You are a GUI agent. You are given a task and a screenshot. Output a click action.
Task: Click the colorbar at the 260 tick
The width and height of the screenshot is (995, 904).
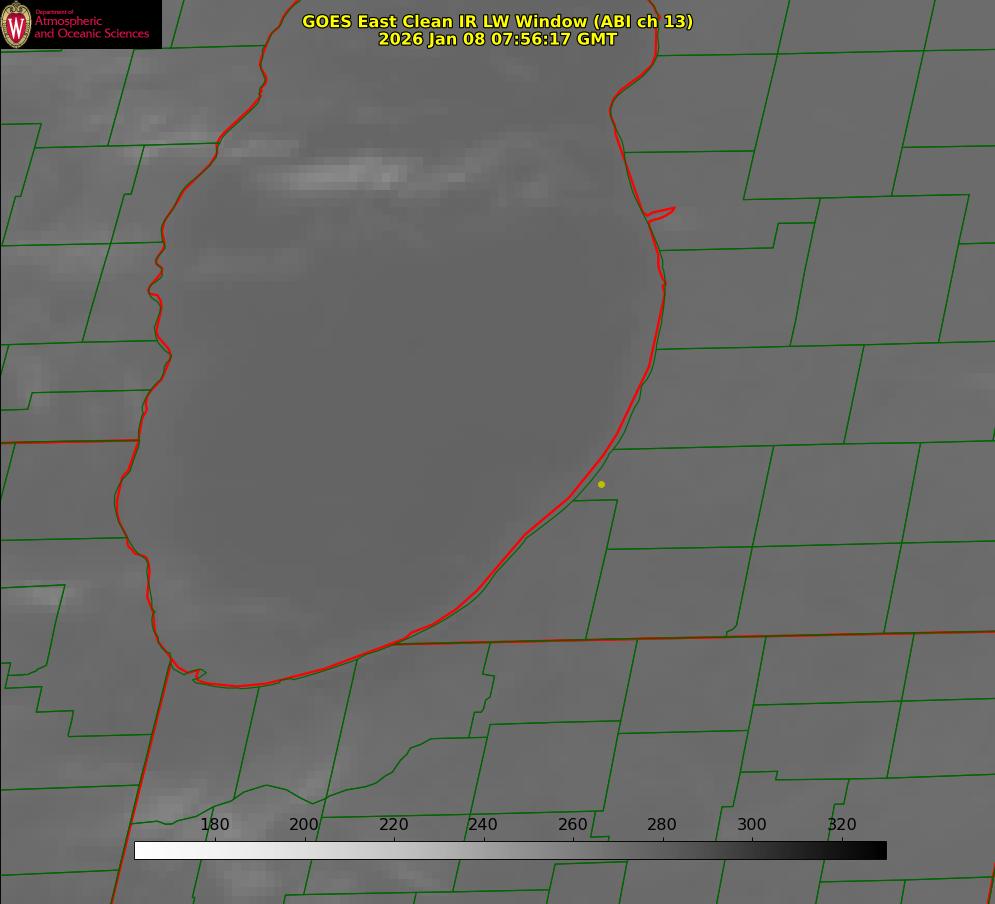click(573, 850)
